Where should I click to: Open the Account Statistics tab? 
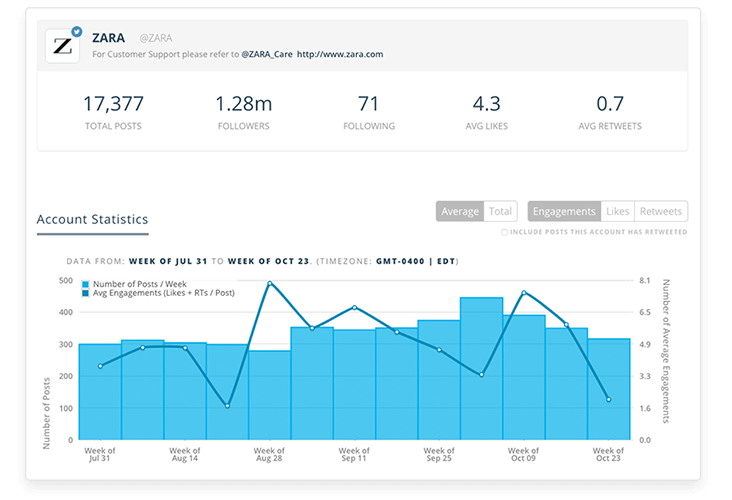pyautogui.click(x=92, y=219)
